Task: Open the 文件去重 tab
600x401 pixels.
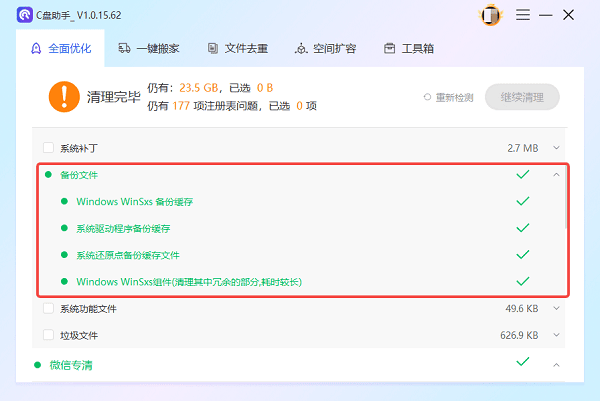Action: pos(238,49)
